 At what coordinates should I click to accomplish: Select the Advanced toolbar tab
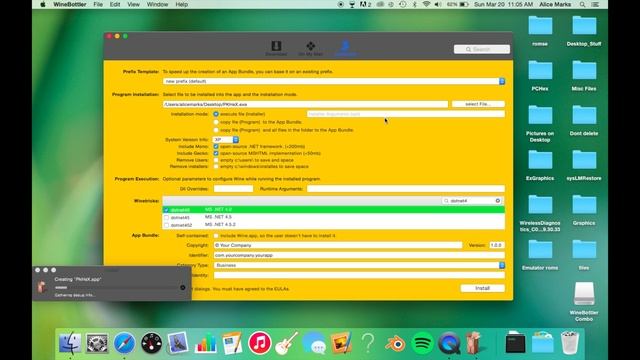[x=346, y=48]
